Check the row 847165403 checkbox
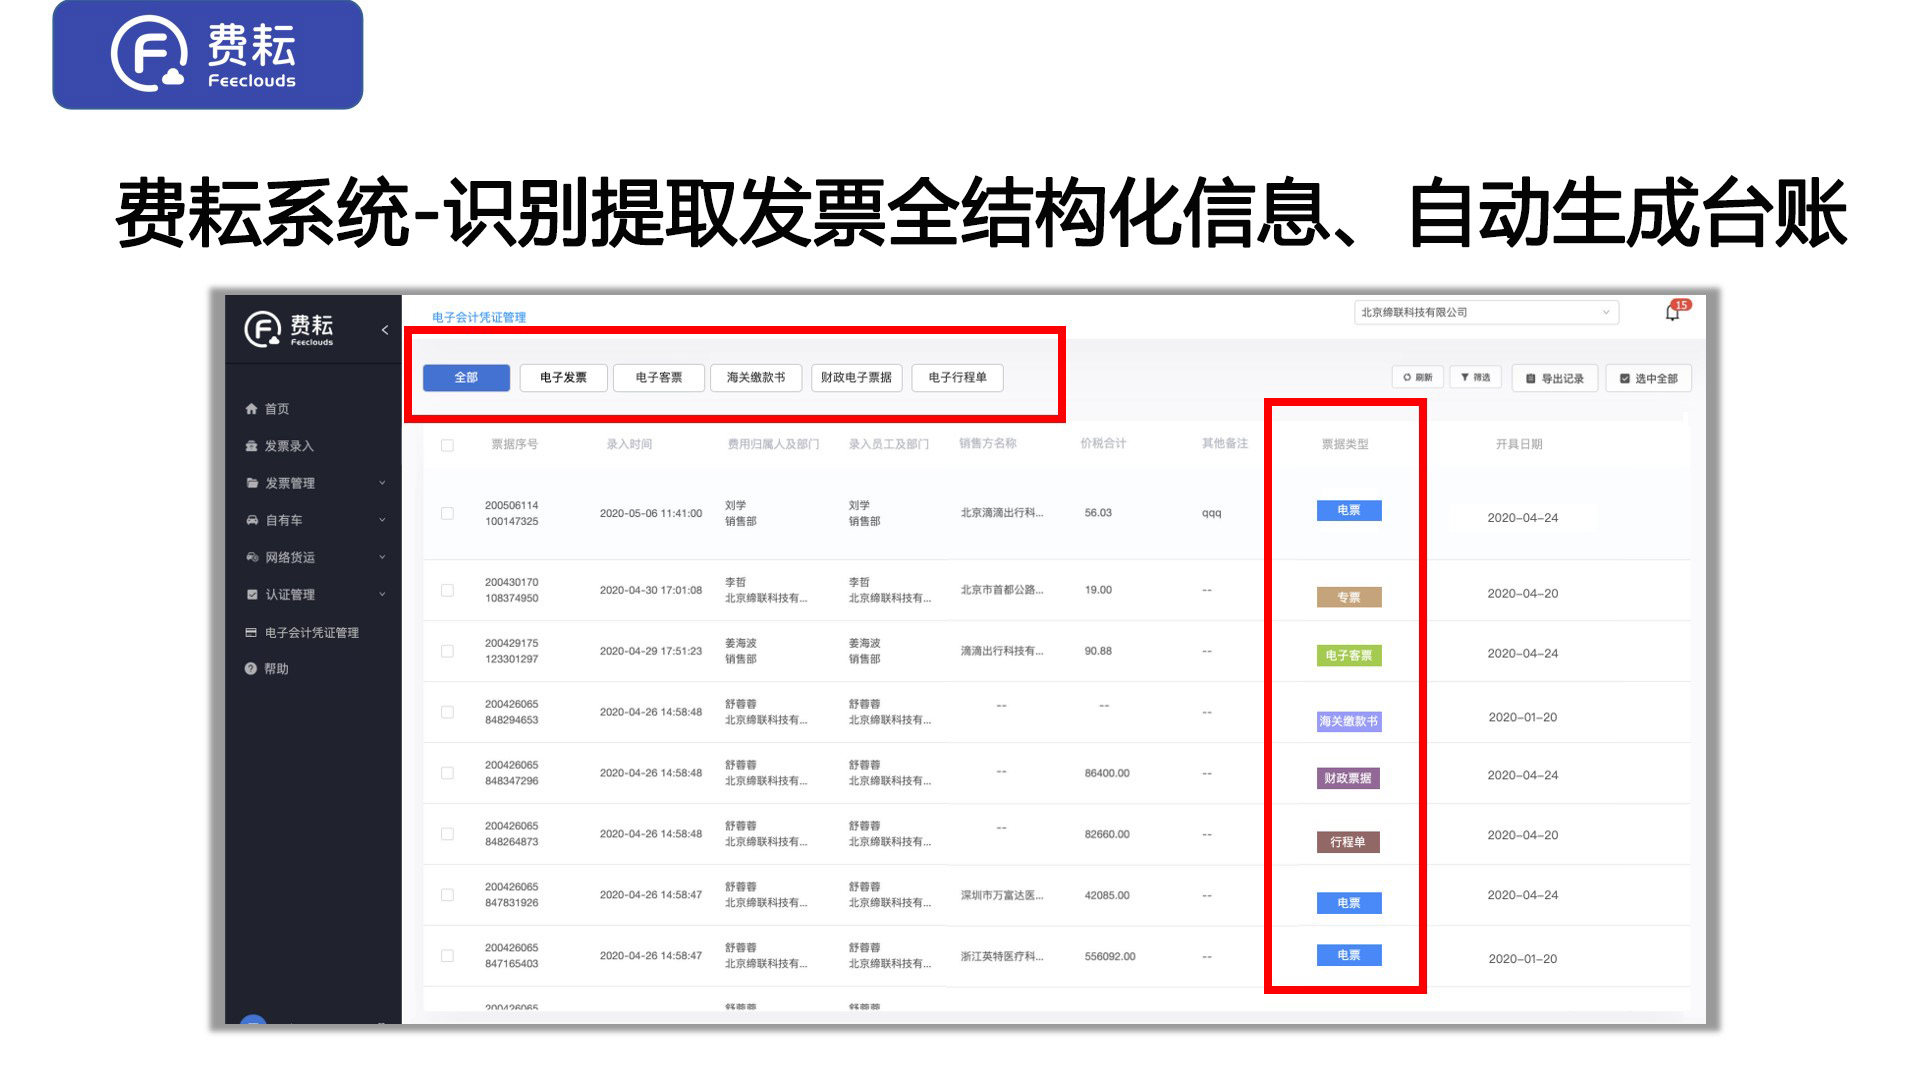This screenshot has height=1080, width=1920. (447, 956)
